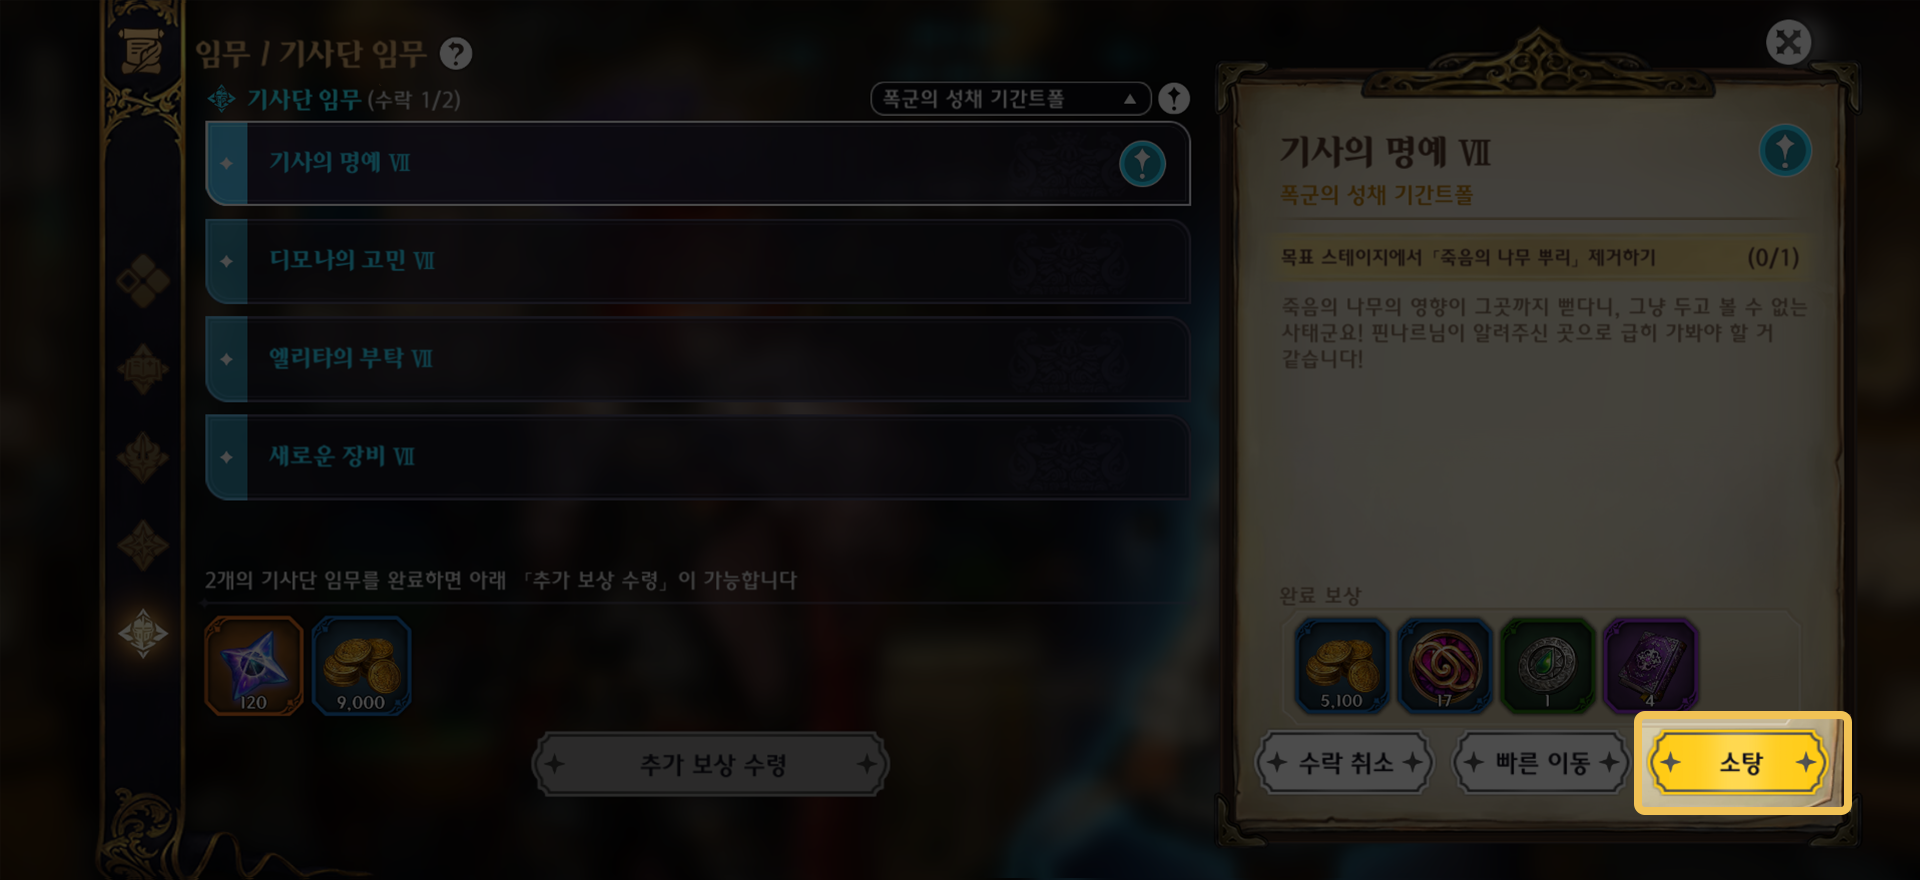The height and width of the screenshot is (880, 1920).
Task: Select the 디모나의 고민 Ⅶ mission row
Action: click(697, 261)
